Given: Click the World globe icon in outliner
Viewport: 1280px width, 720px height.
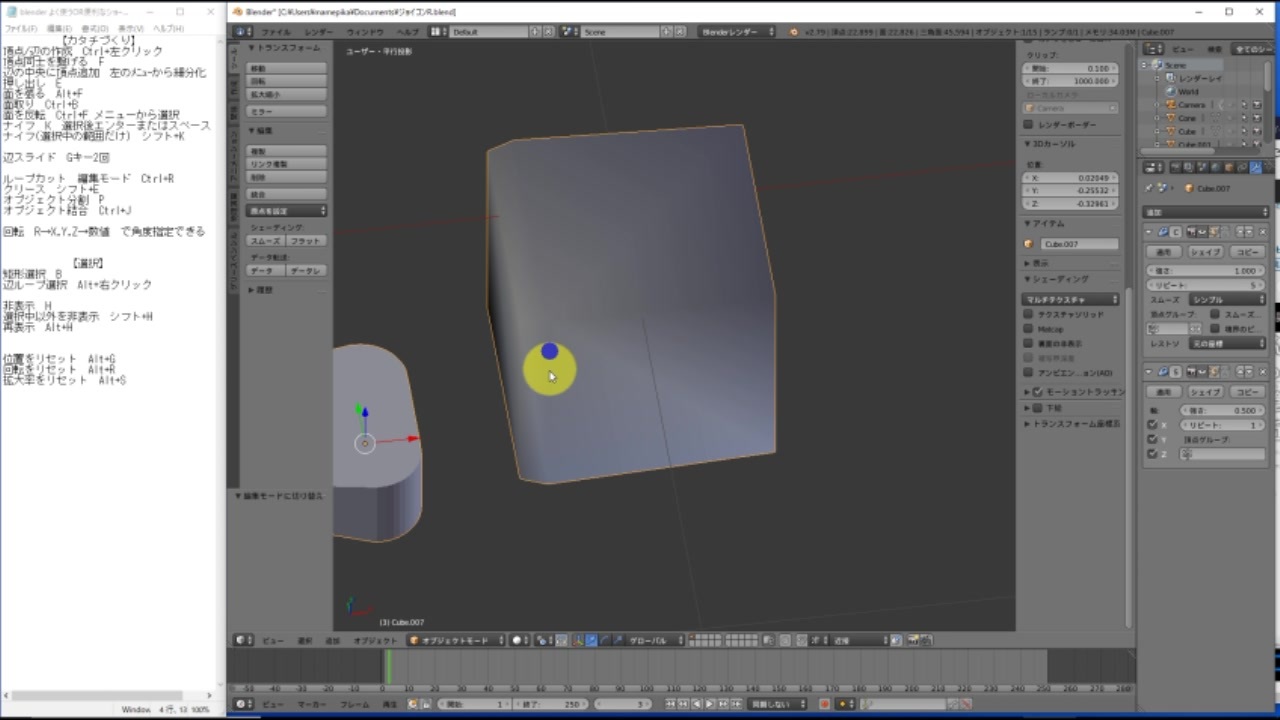Looking at the screenshot, I should (1171, 91).
